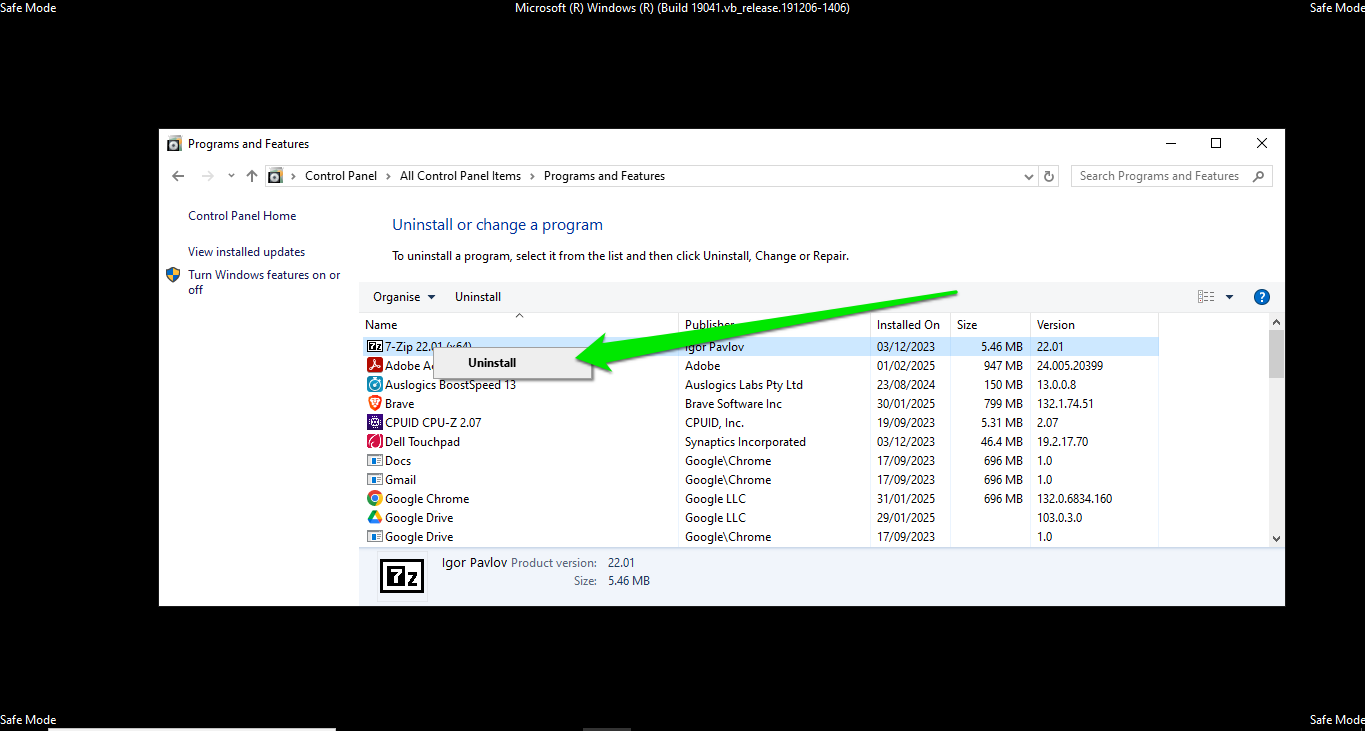Click the Brave lion icon
1365x731 pixels.
click(x=375, y=404)
